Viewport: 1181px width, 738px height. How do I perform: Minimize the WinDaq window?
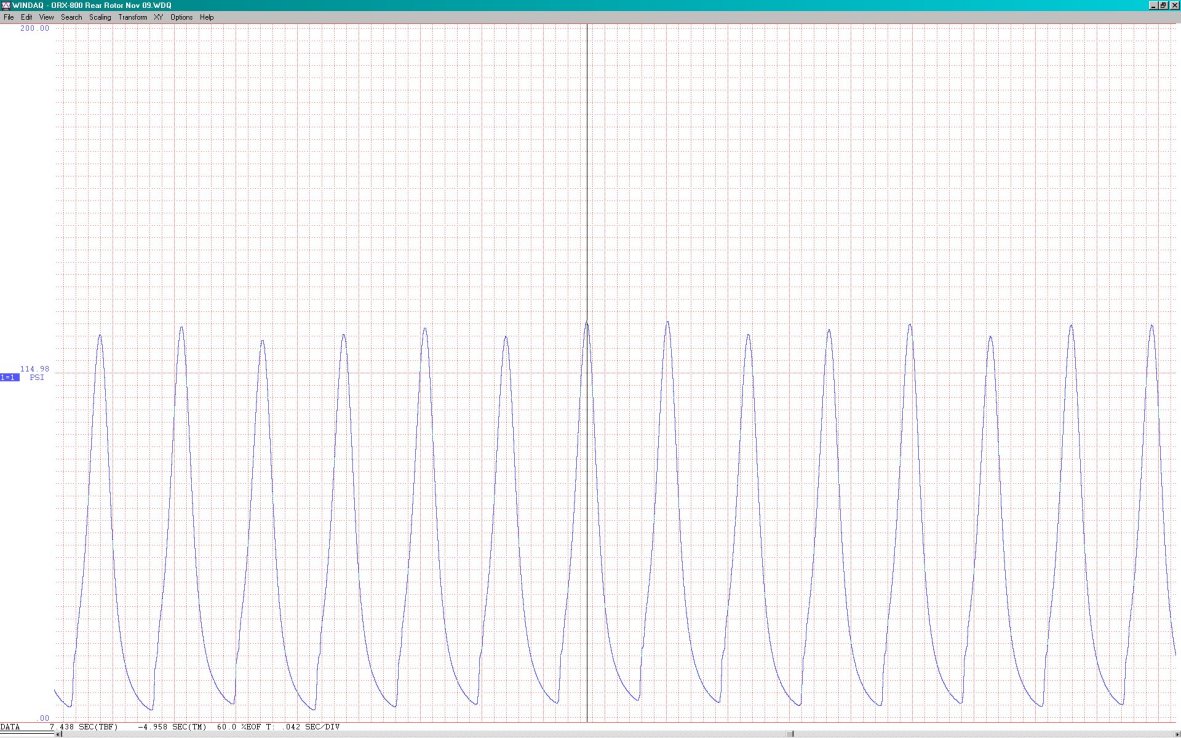coord(1155,5)
